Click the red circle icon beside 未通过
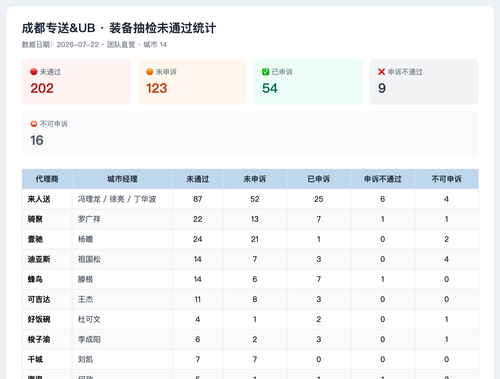This screenshot has width=500, height=379. tap(34, 72)
